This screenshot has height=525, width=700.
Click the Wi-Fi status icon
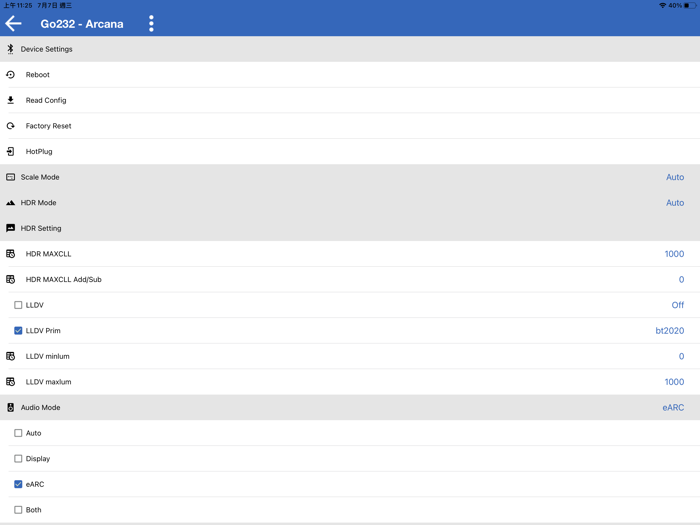pyautogui.click(x=662, y=5)
